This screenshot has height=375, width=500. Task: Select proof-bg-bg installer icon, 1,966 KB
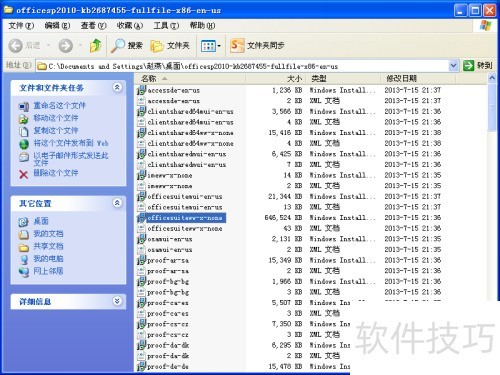pyautogui.click(x=141, y=281)
